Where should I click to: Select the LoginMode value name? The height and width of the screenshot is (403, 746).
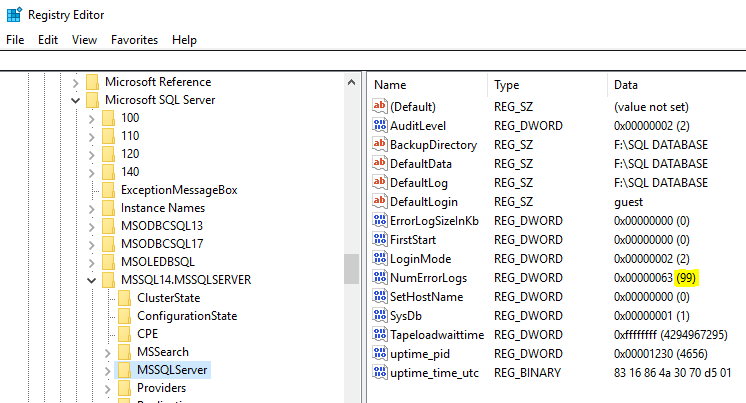tap(421, 259)
